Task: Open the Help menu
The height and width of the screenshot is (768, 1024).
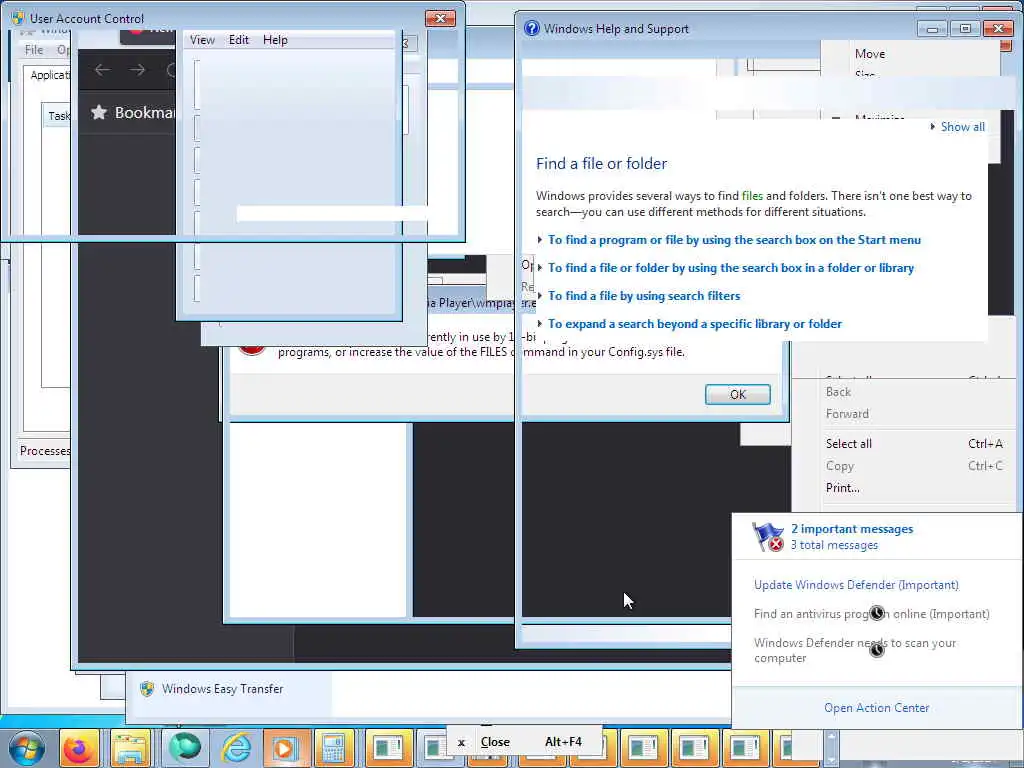Action: pyautogui.click(x=275, y=40)
